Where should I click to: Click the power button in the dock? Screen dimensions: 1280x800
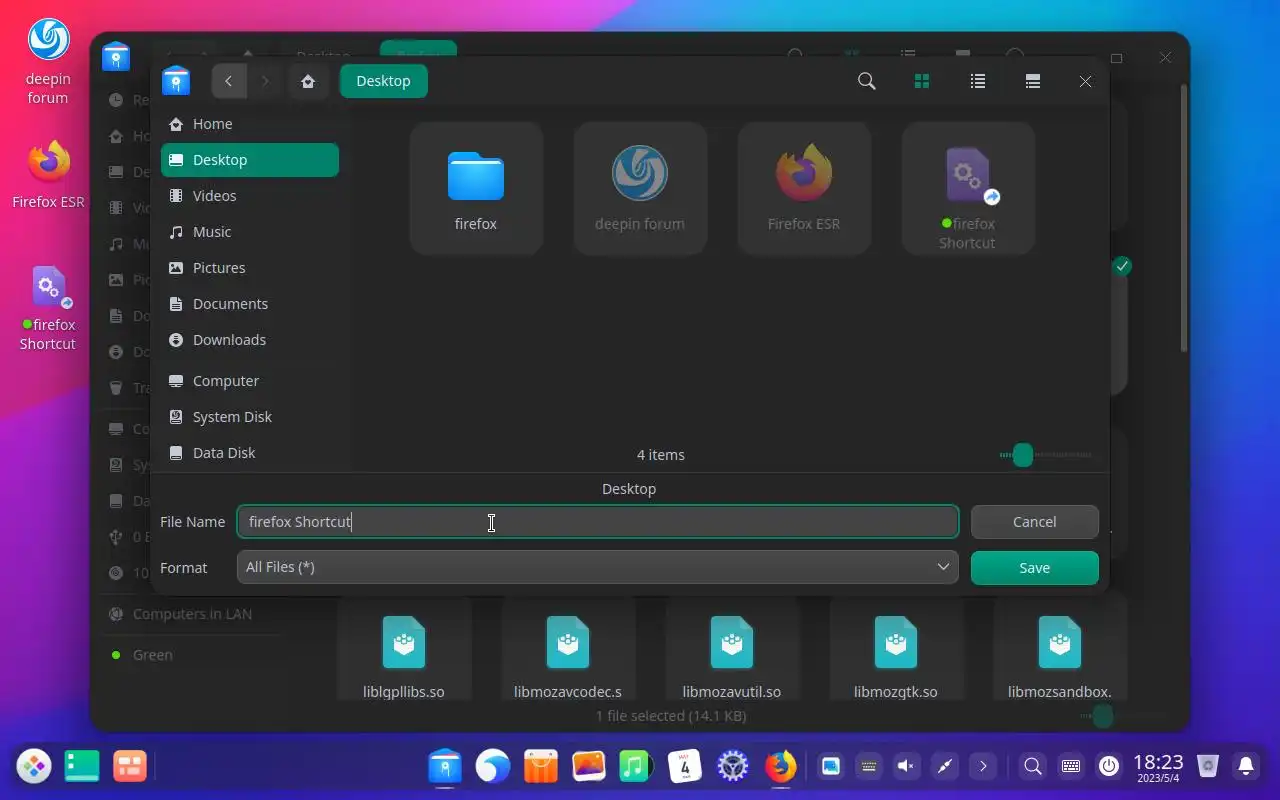(1109, 767)
